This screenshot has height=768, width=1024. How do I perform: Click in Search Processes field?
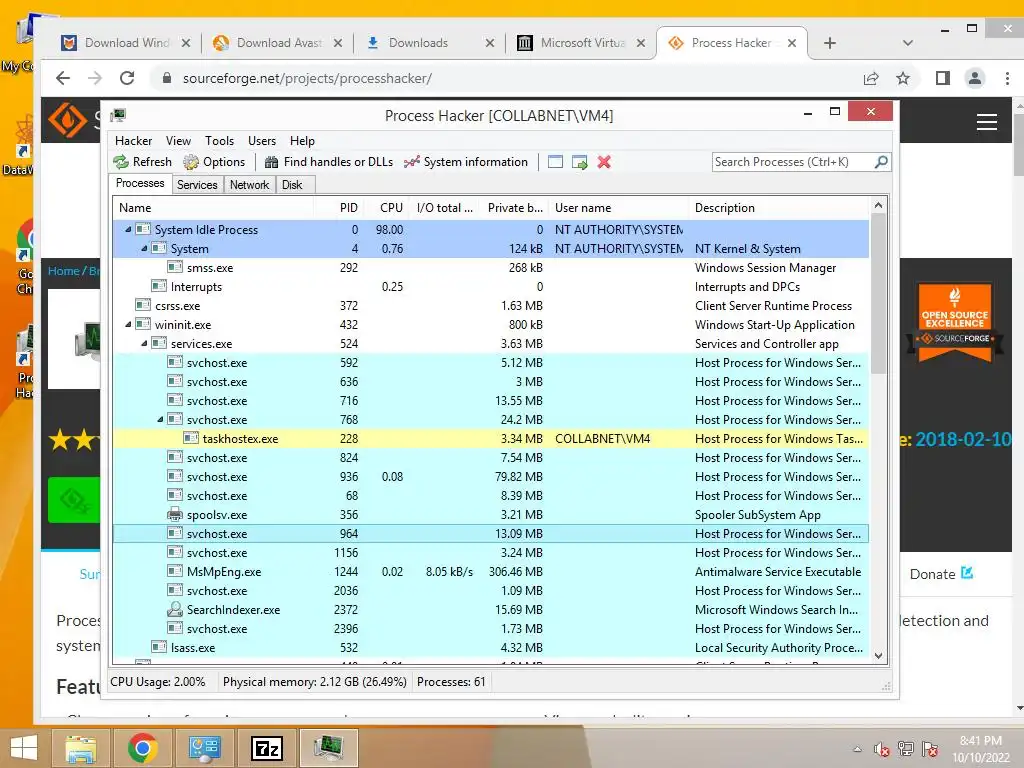coord(793,162)
